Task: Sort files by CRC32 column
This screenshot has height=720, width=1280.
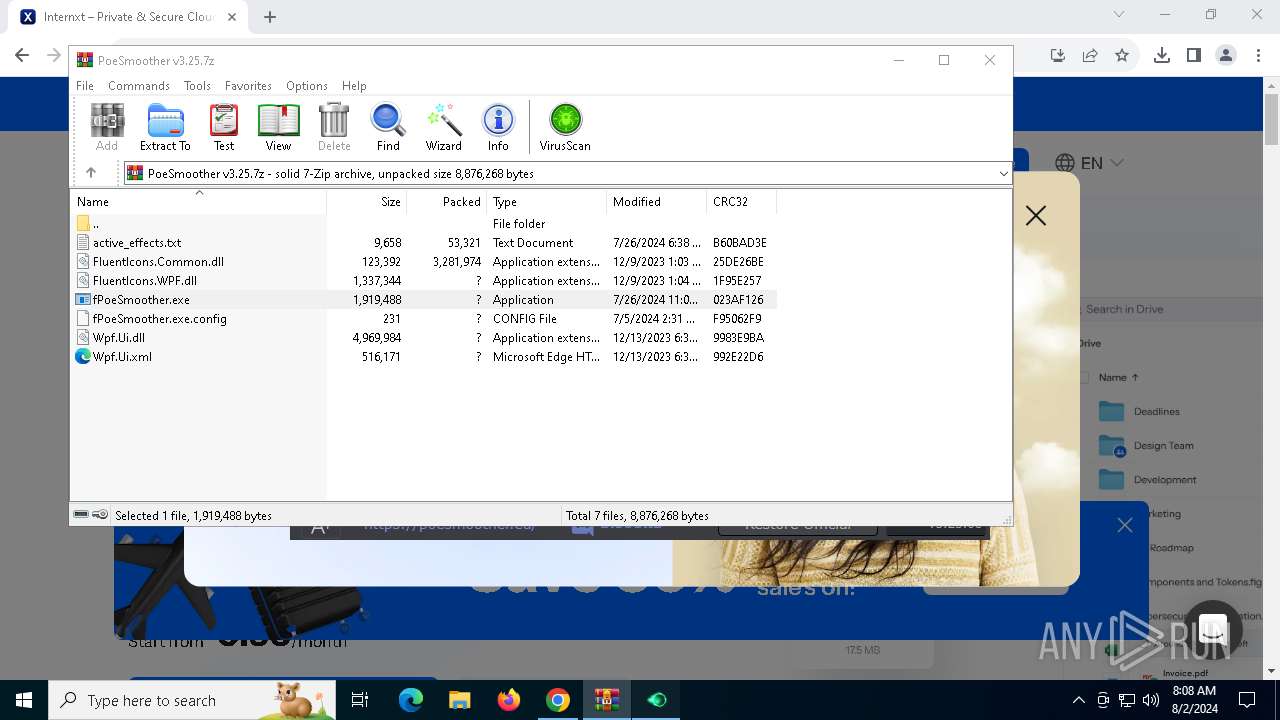Action: 741,202
